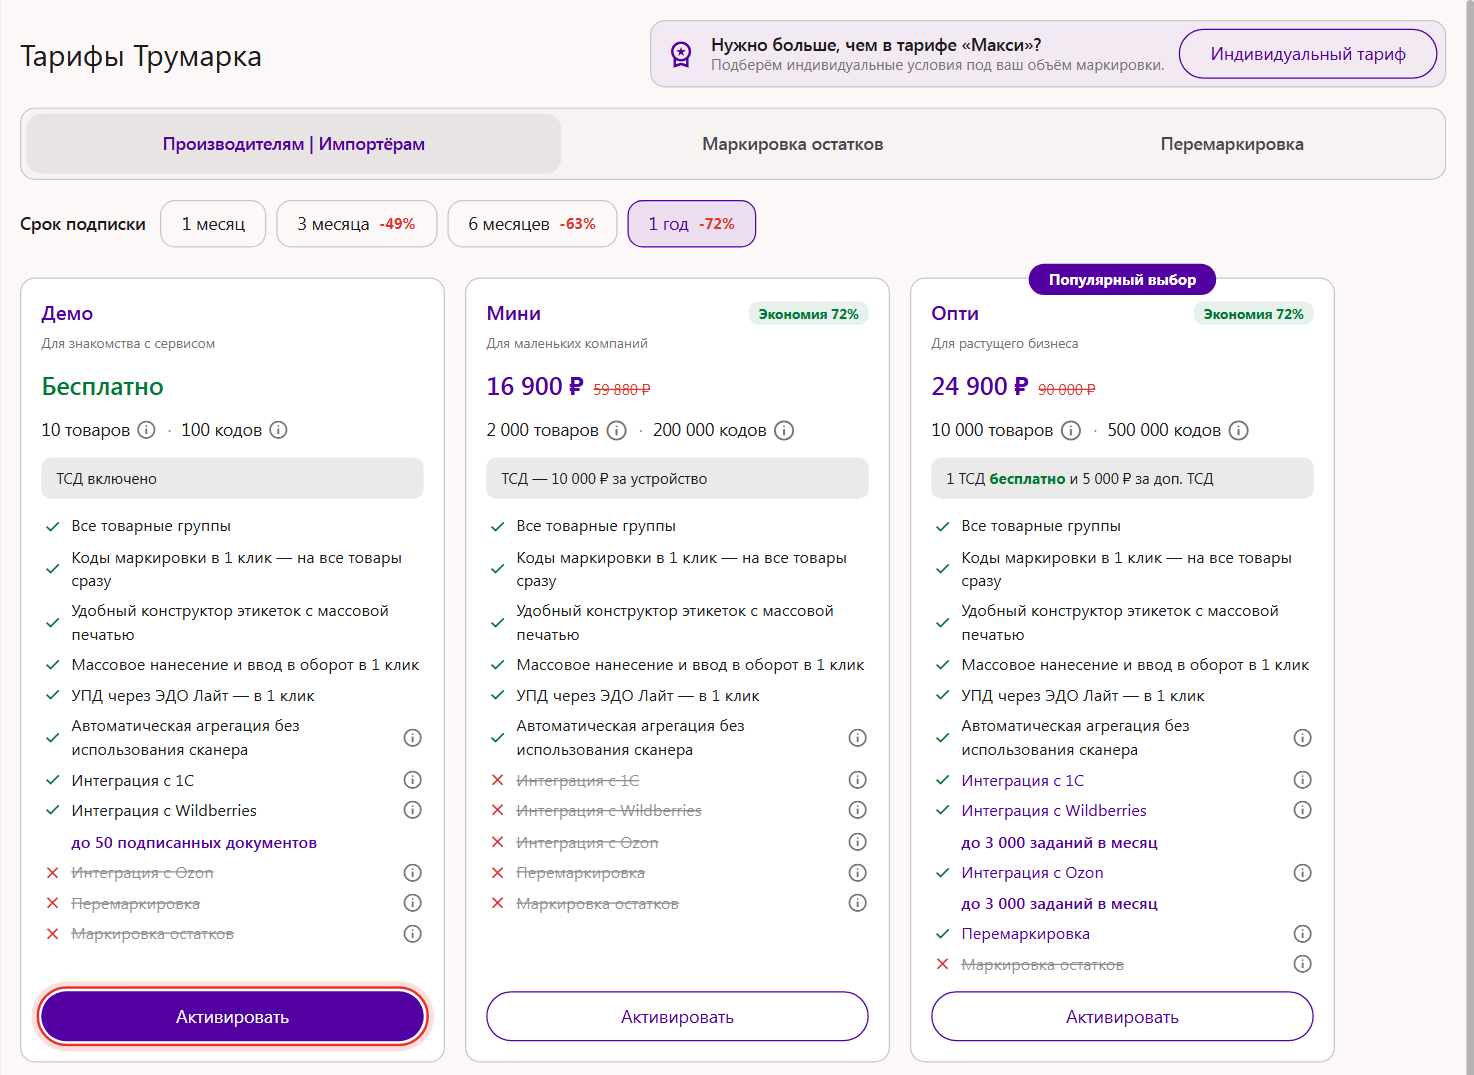Click до 50 подписанных документов text
This screenshot has height=1075, width=1474.
point(194,843)
